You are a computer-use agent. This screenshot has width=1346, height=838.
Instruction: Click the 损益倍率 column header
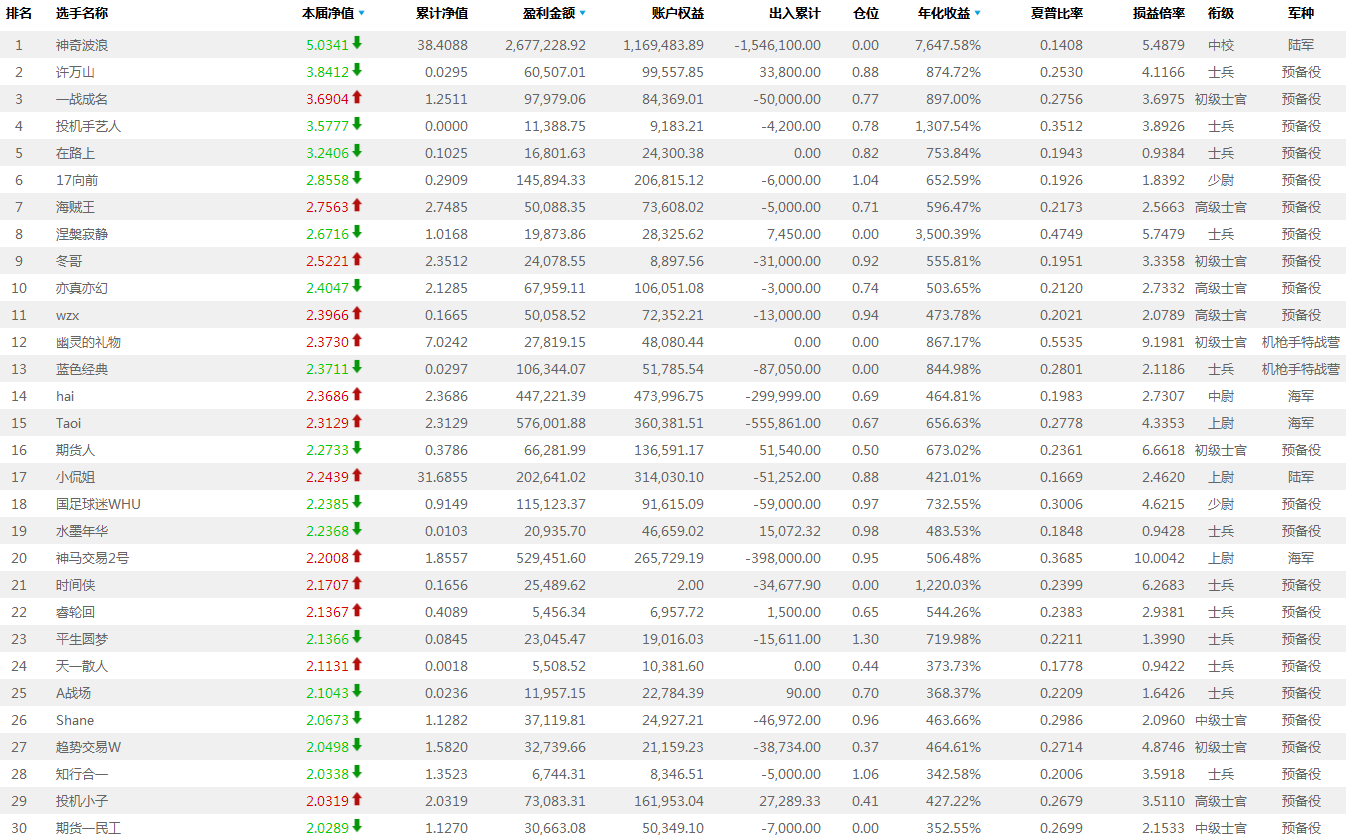point(1159,14)
